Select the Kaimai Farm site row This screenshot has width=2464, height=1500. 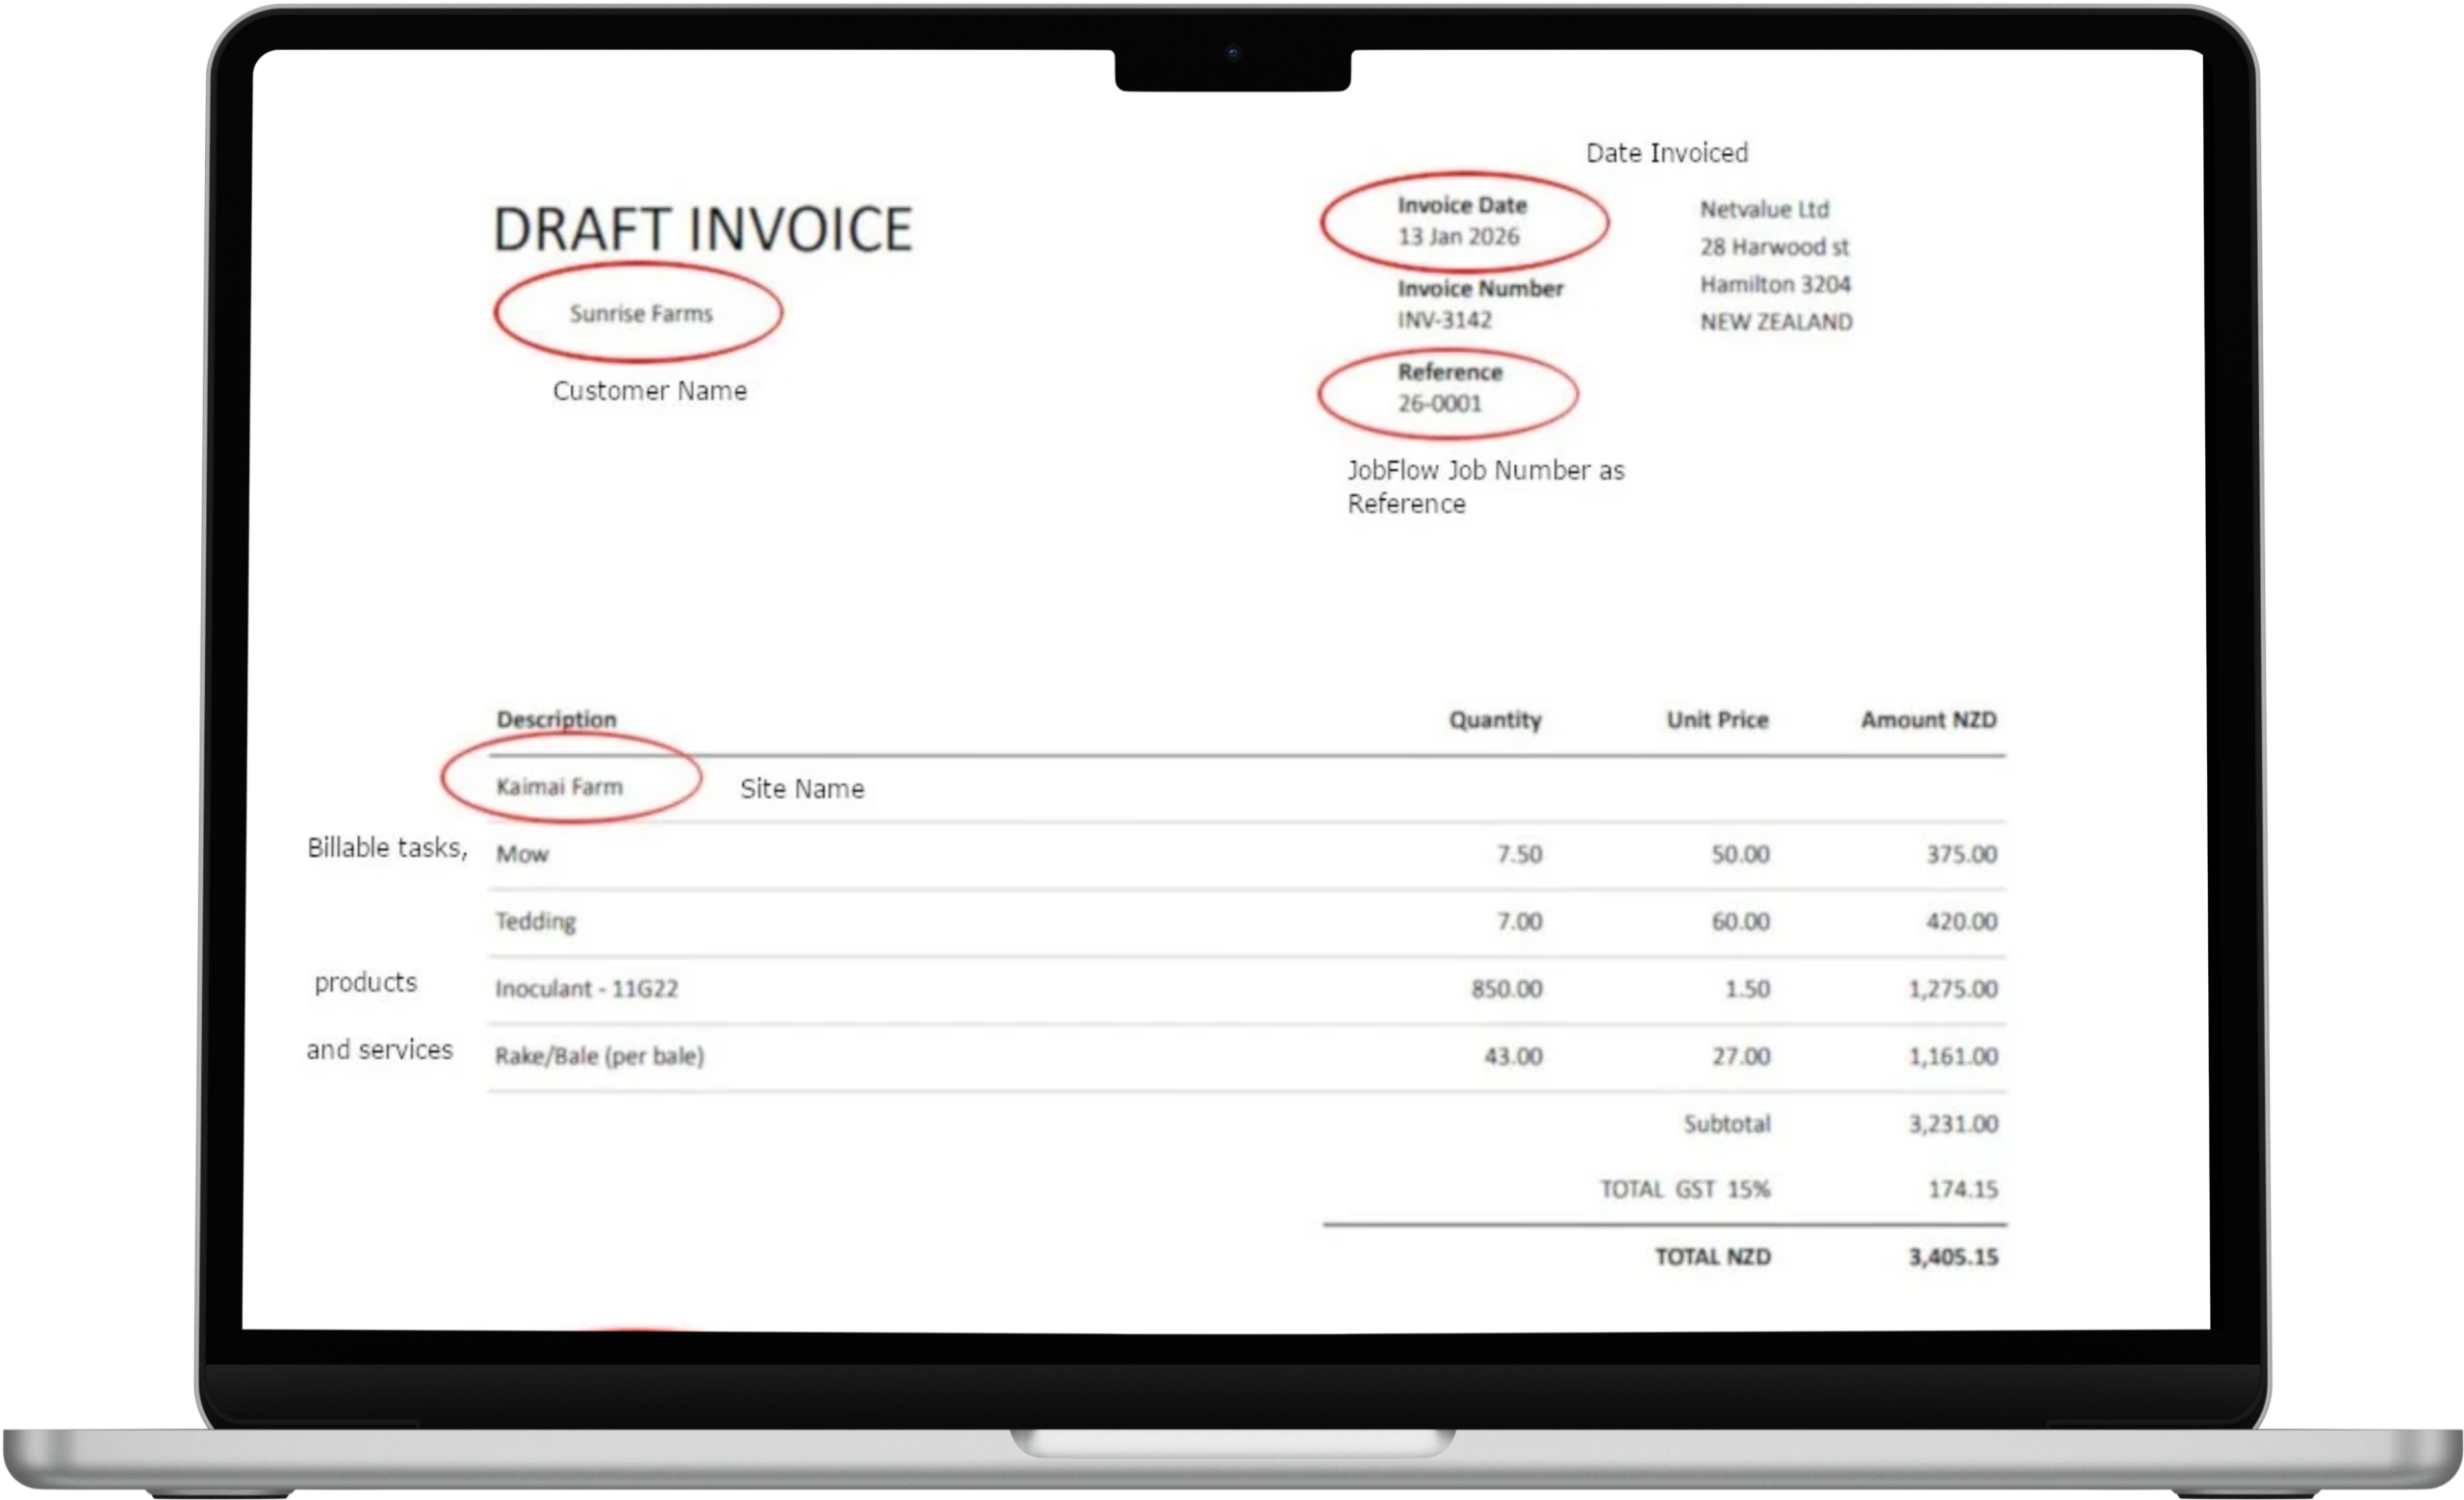pyautogui.click(x=559, y=787)
